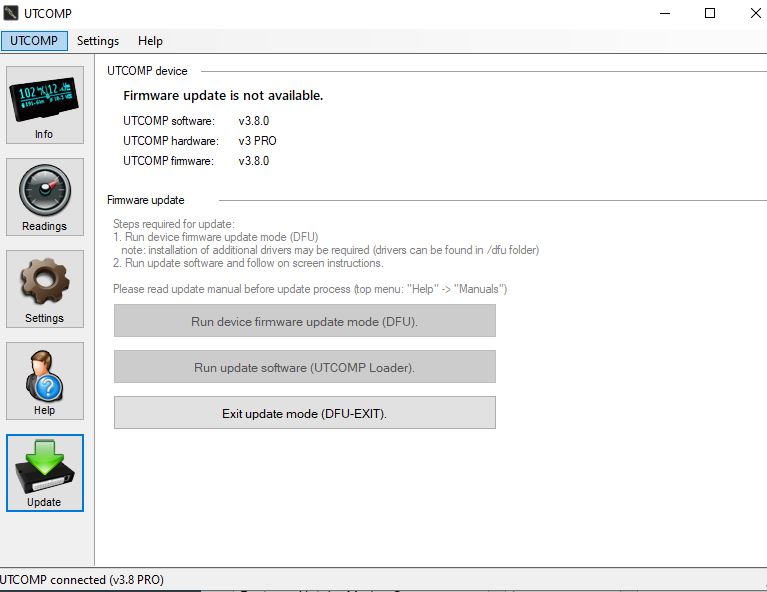The width and height of the screenshot is (767, 592).
Task: Click the 'UTCOMP device' section heading
Action: point(147,71)
